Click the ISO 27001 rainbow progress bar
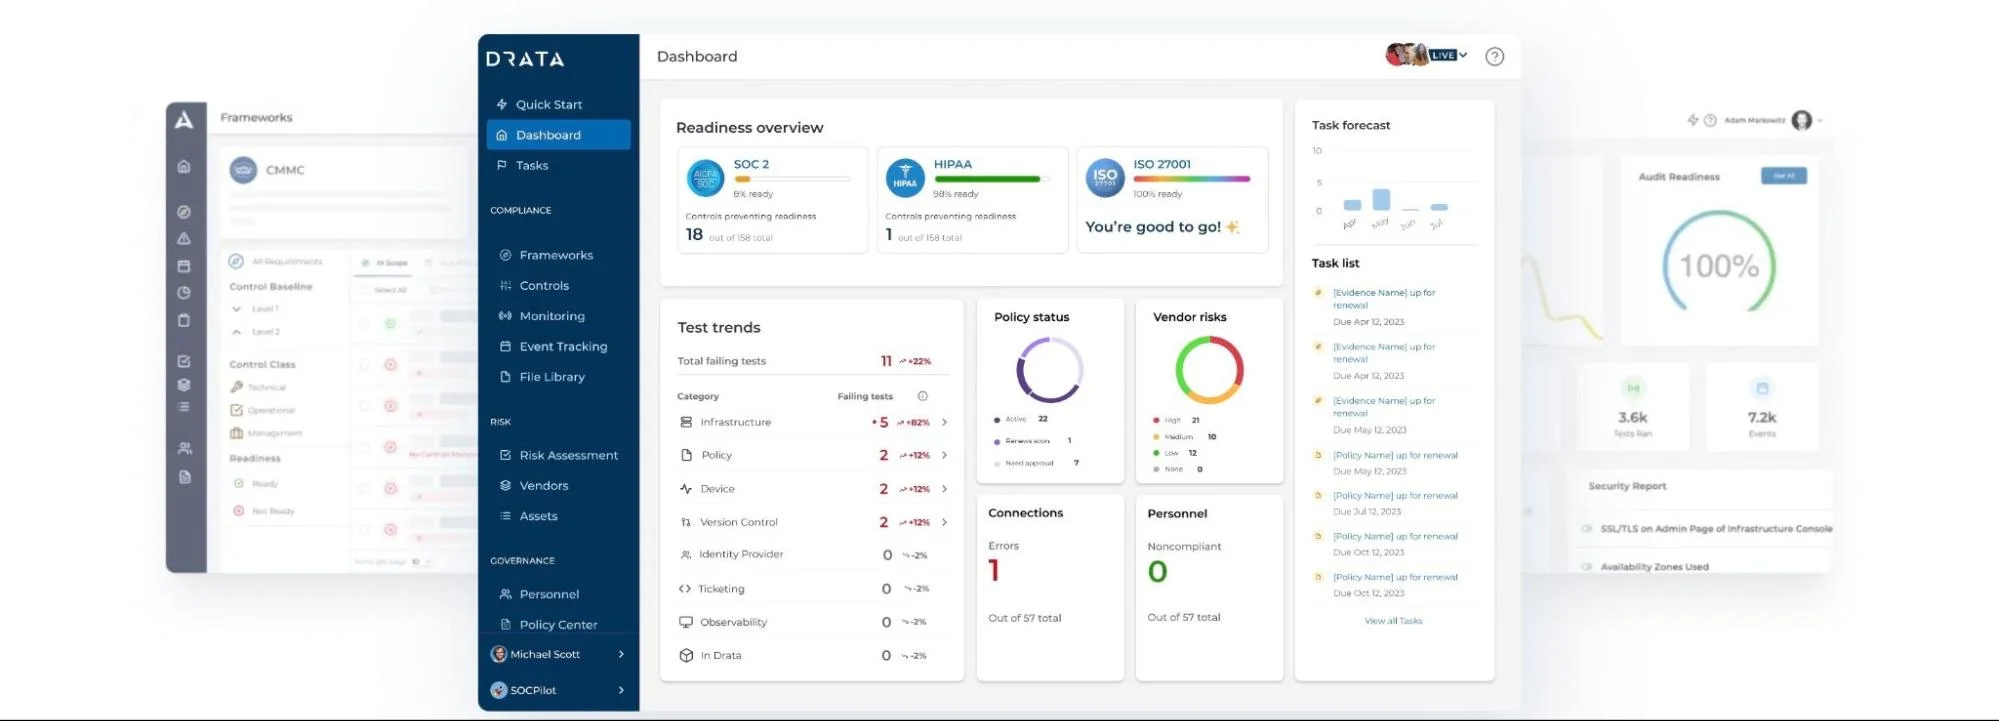Viewport: 1999px width, 721px height. point(1192,179)
